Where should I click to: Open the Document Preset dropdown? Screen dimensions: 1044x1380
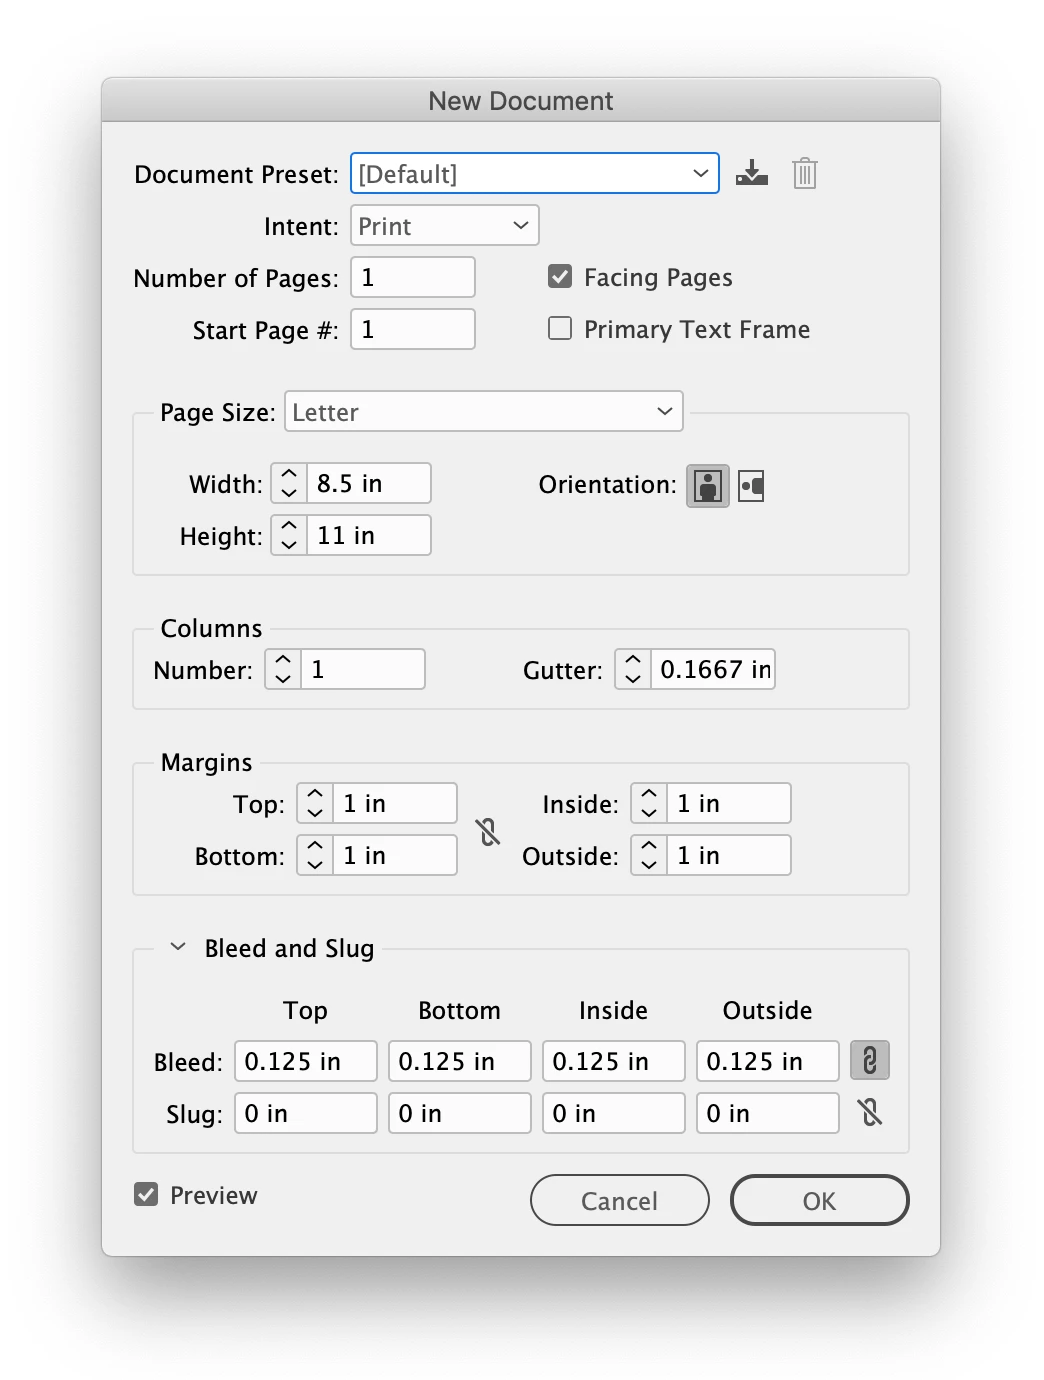[x=535, y=173]
